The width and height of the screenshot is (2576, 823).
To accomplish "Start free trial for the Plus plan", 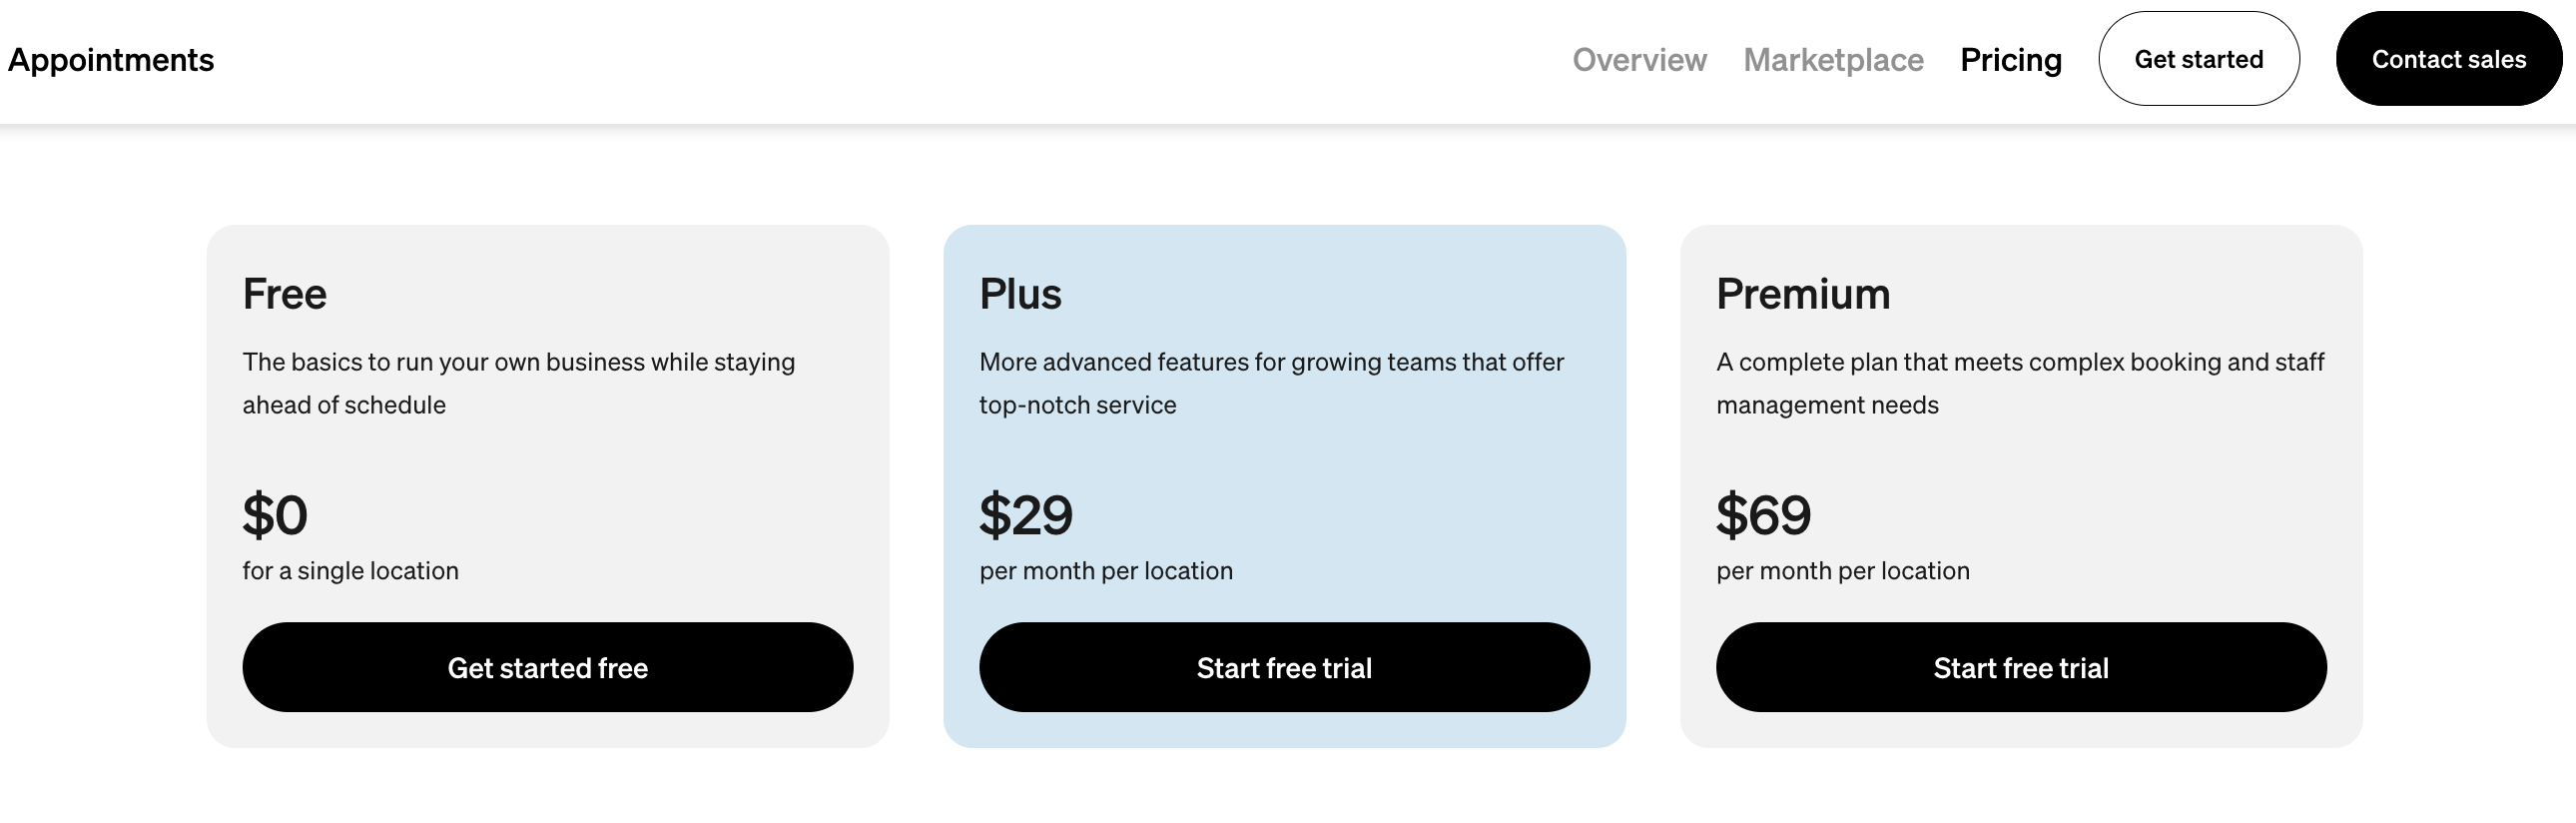I will coord(1284,667).
